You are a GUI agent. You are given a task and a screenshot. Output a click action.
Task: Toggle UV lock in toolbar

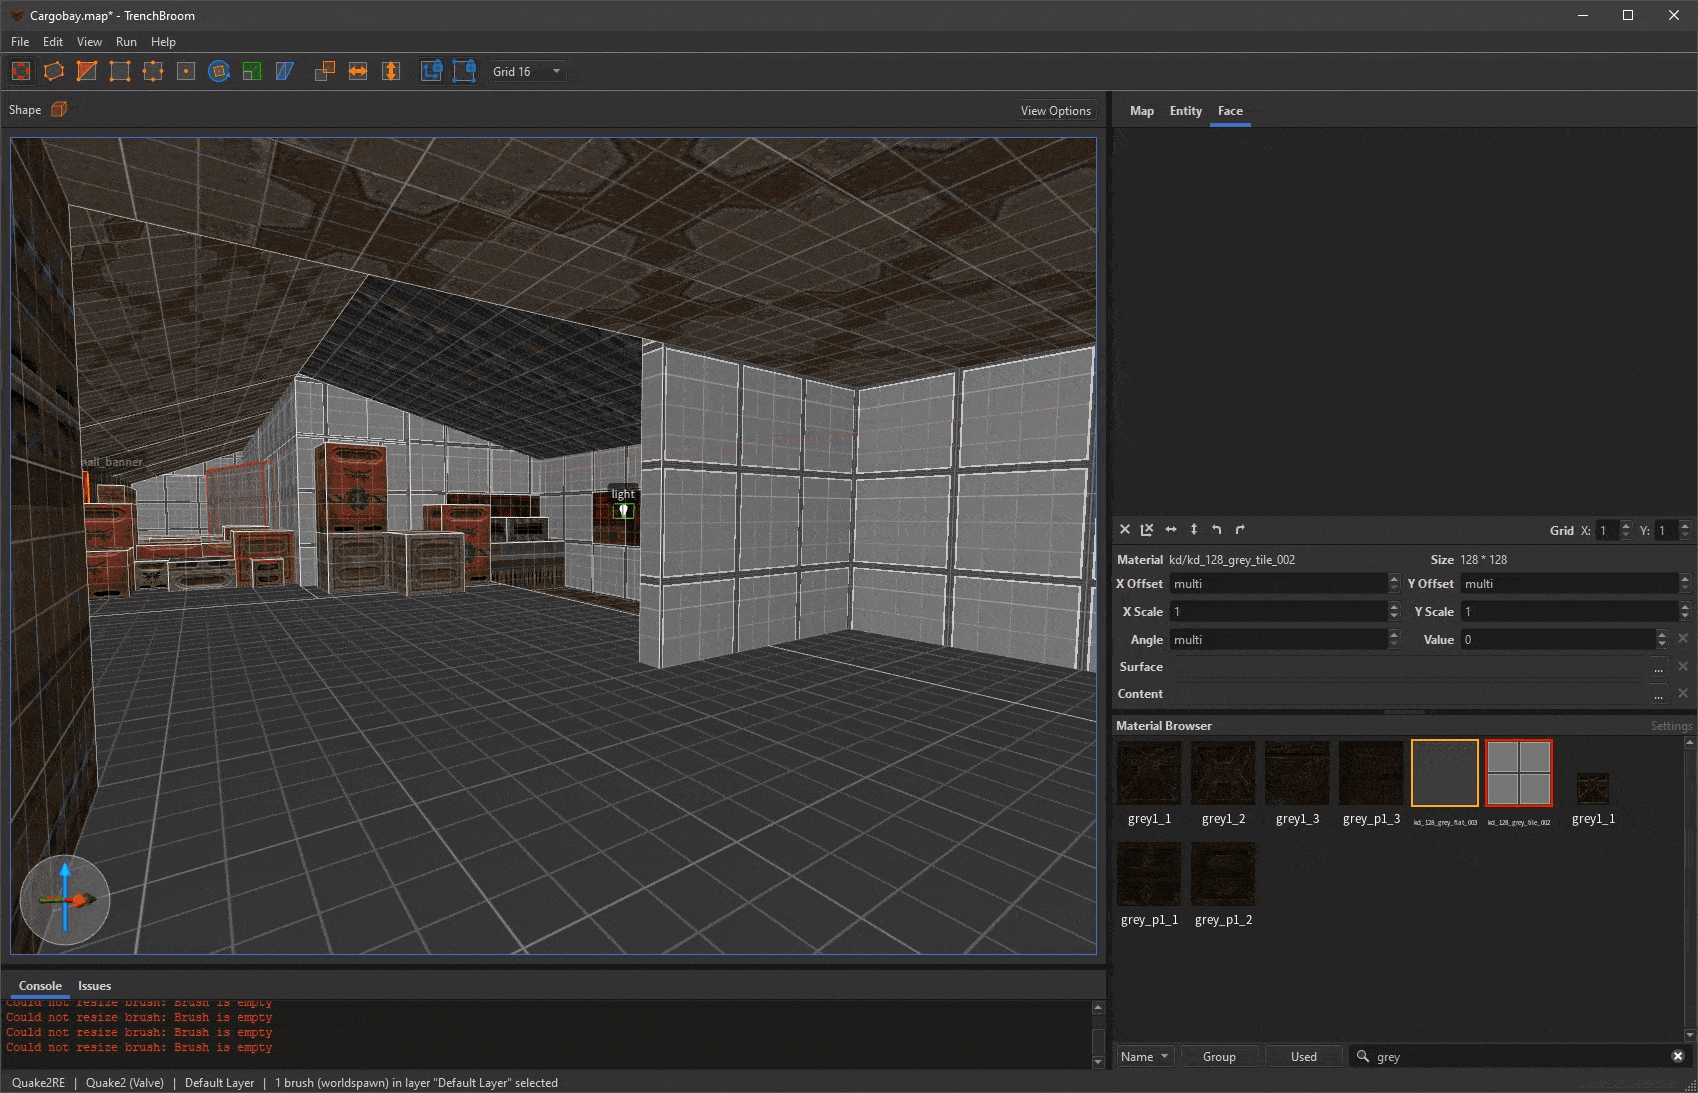tap(464, 71)
